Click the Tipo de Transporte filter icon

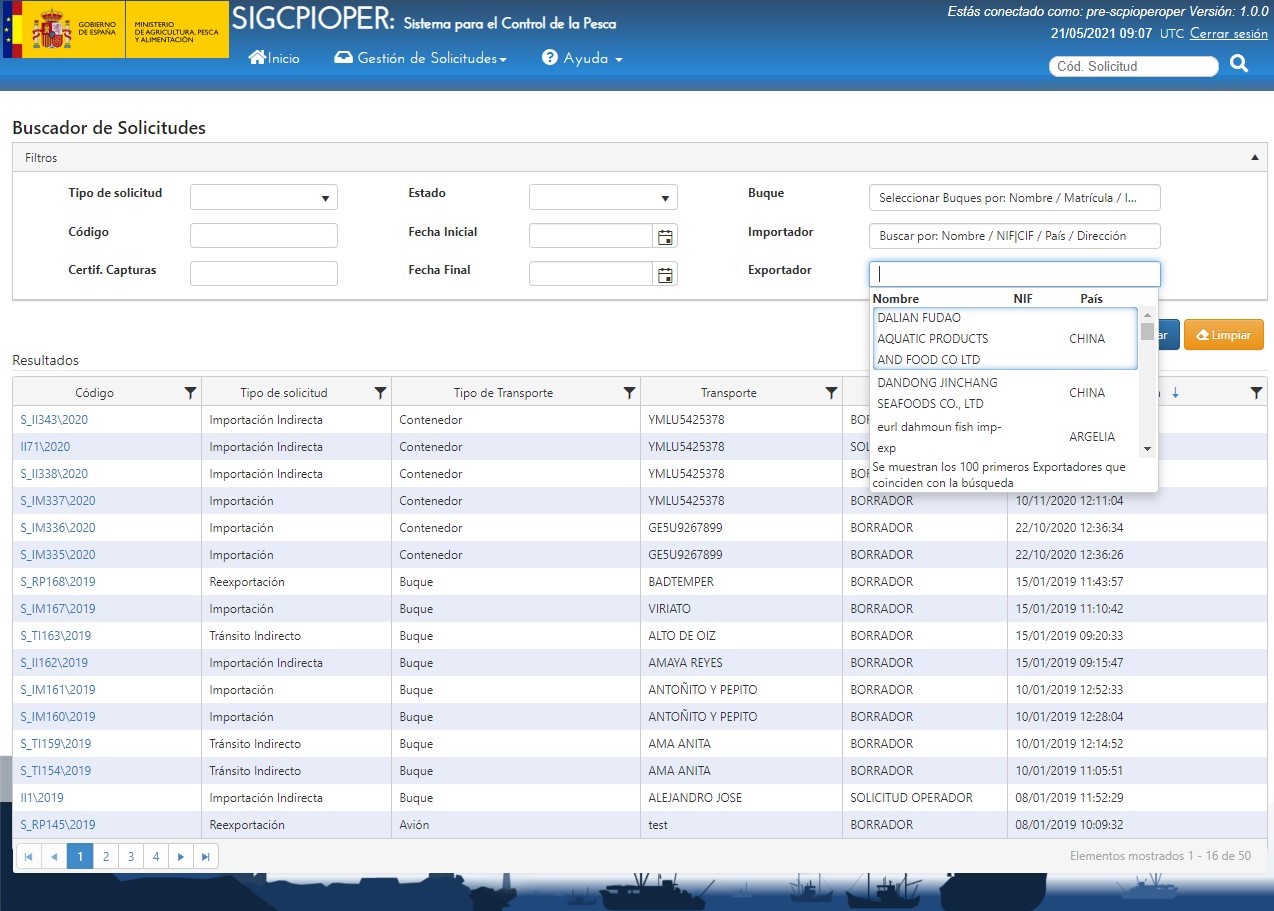pos(629,393)
